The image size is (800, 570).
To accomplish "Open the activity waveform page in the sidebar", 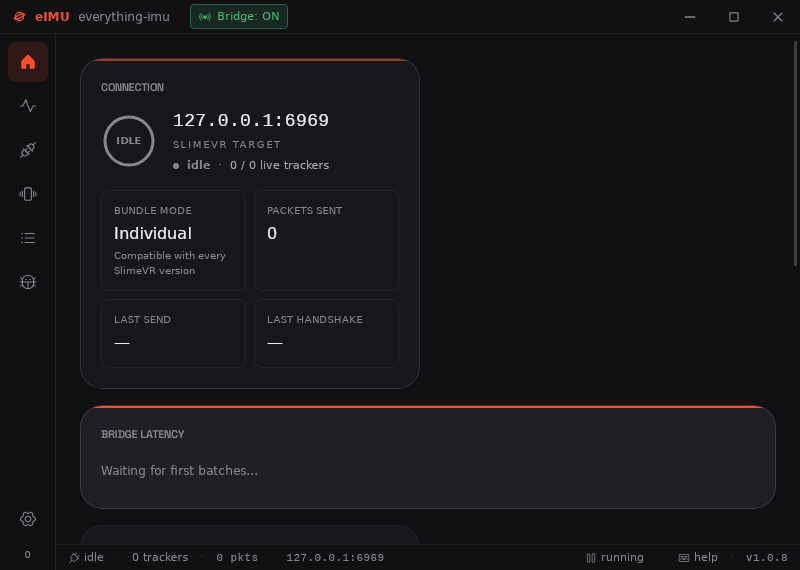I will point(28,106).
